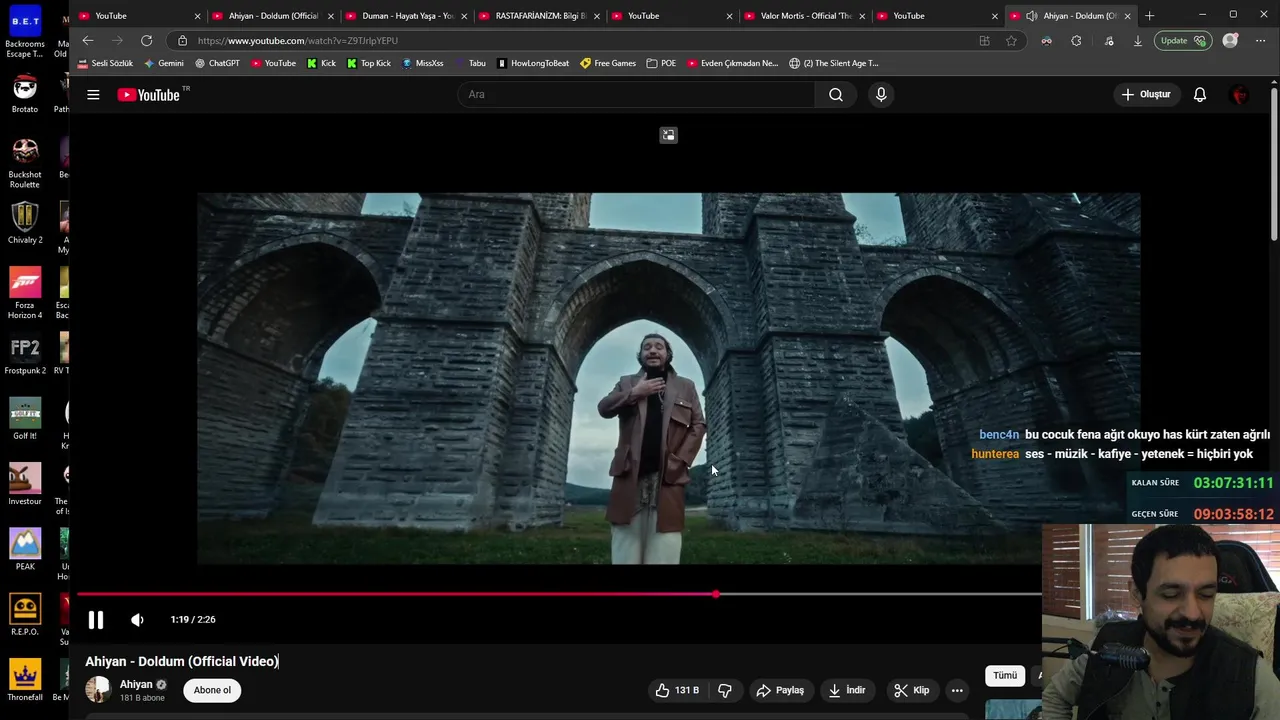Viewport: 1280px width, 720px height.
Task: Open the browser extensions puzzle icon
Action: pyautogui.click(x=1076, y=41)
